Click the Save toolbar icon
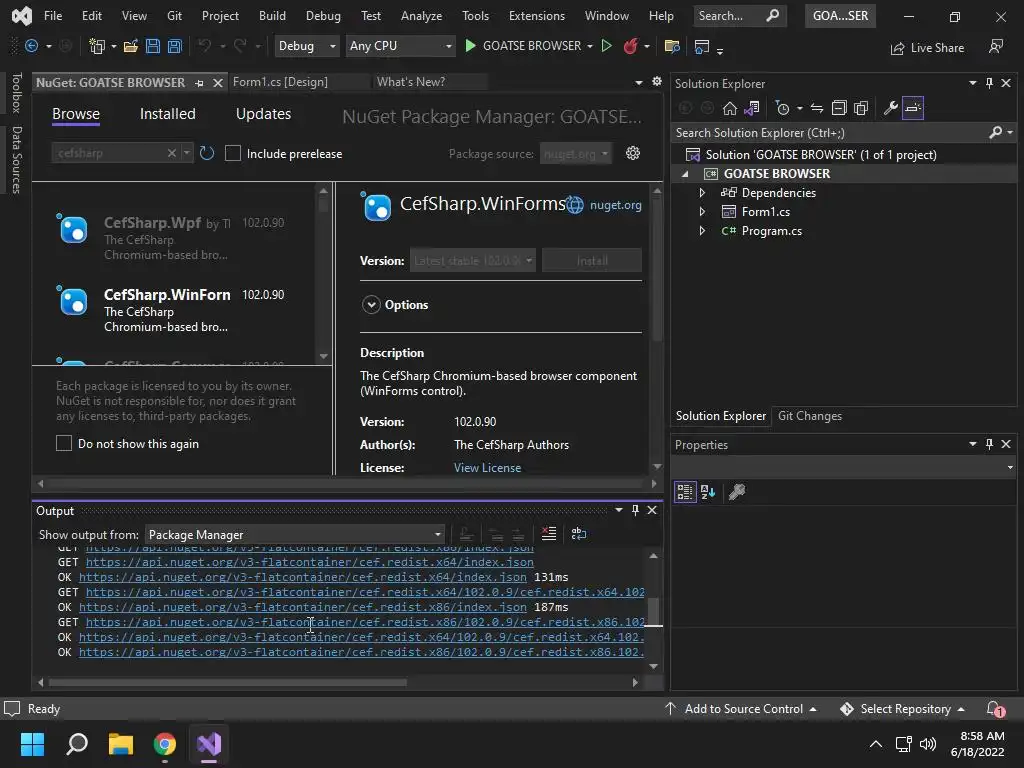Viewport: 1024px width, 768px height. pyautogui.click(x=153, y=46)
